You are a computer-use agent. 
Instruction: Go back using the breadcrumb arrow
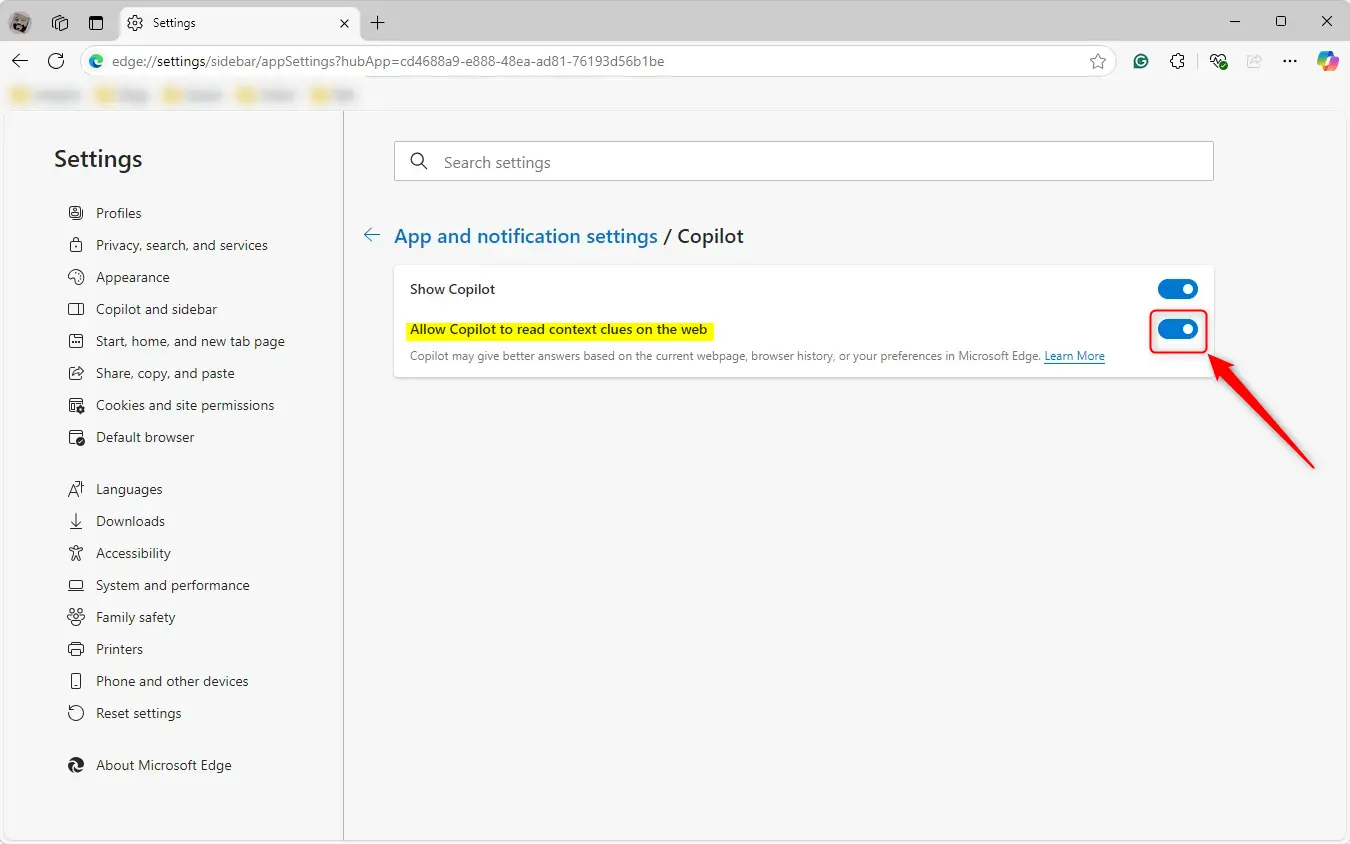[372, 236]
